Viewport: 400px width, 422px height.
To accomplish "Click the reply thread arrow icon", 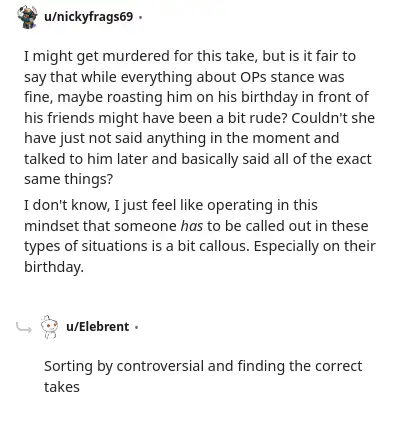I will [x=24, y=328].
